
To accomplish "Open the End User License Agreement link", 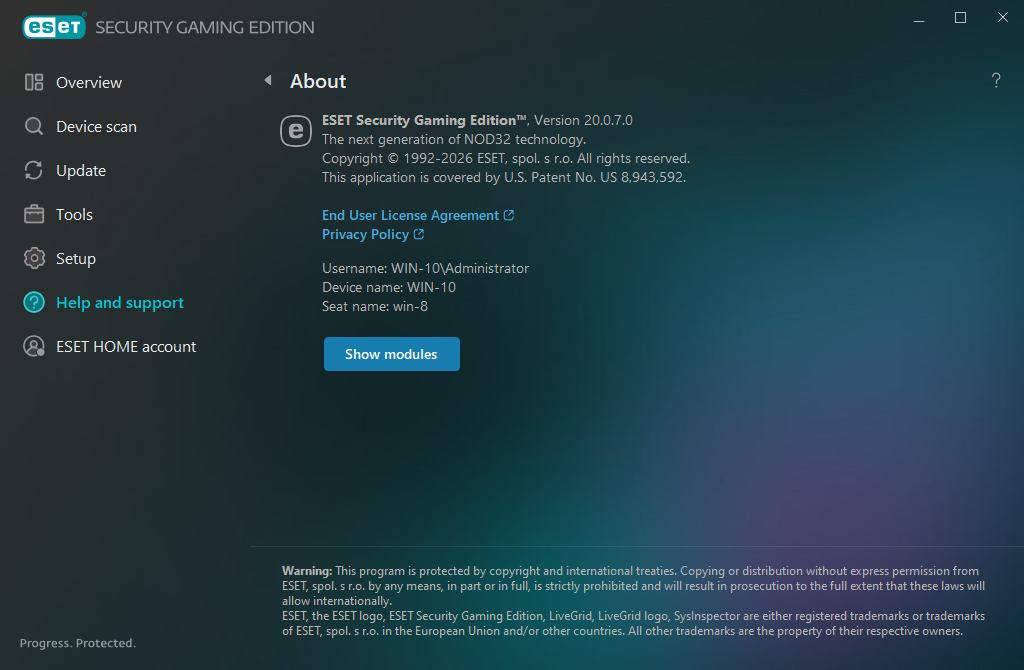I will [410, 215].
